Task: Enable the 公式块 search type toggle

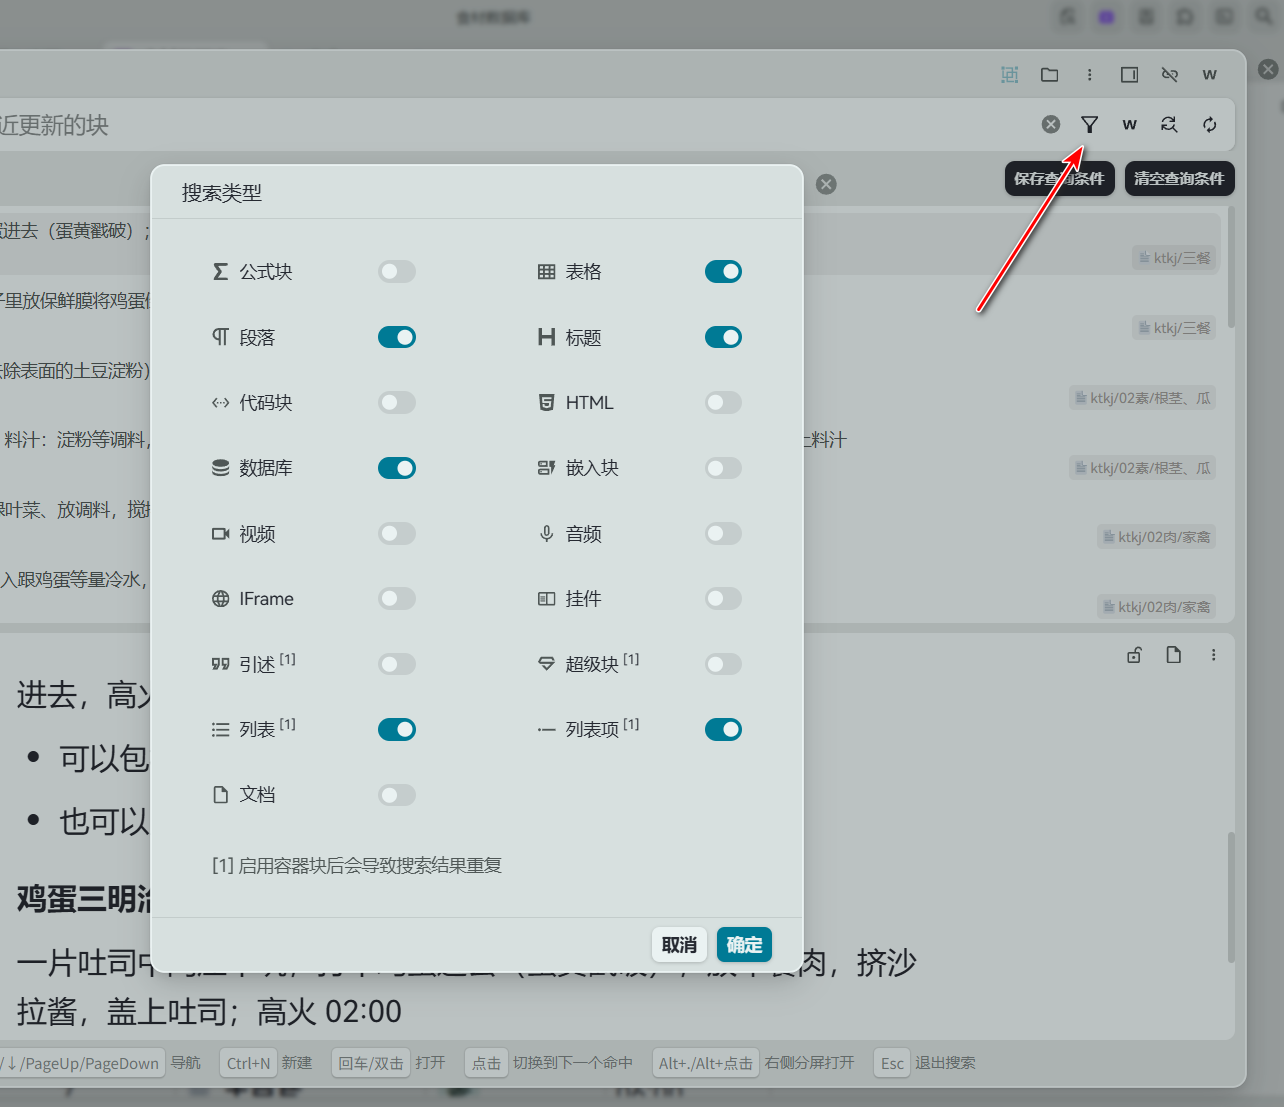Action: (396, 272)
